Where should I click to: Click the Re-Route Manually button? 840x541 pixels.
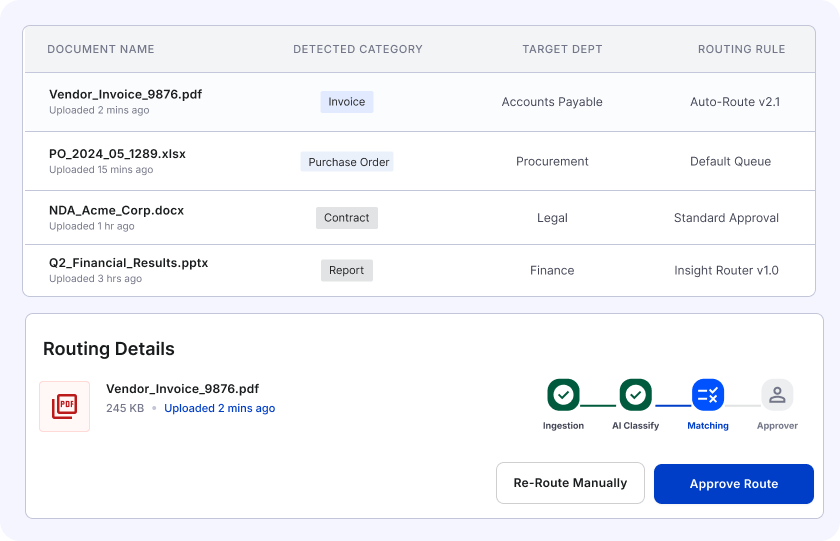(x=570, y=483)
